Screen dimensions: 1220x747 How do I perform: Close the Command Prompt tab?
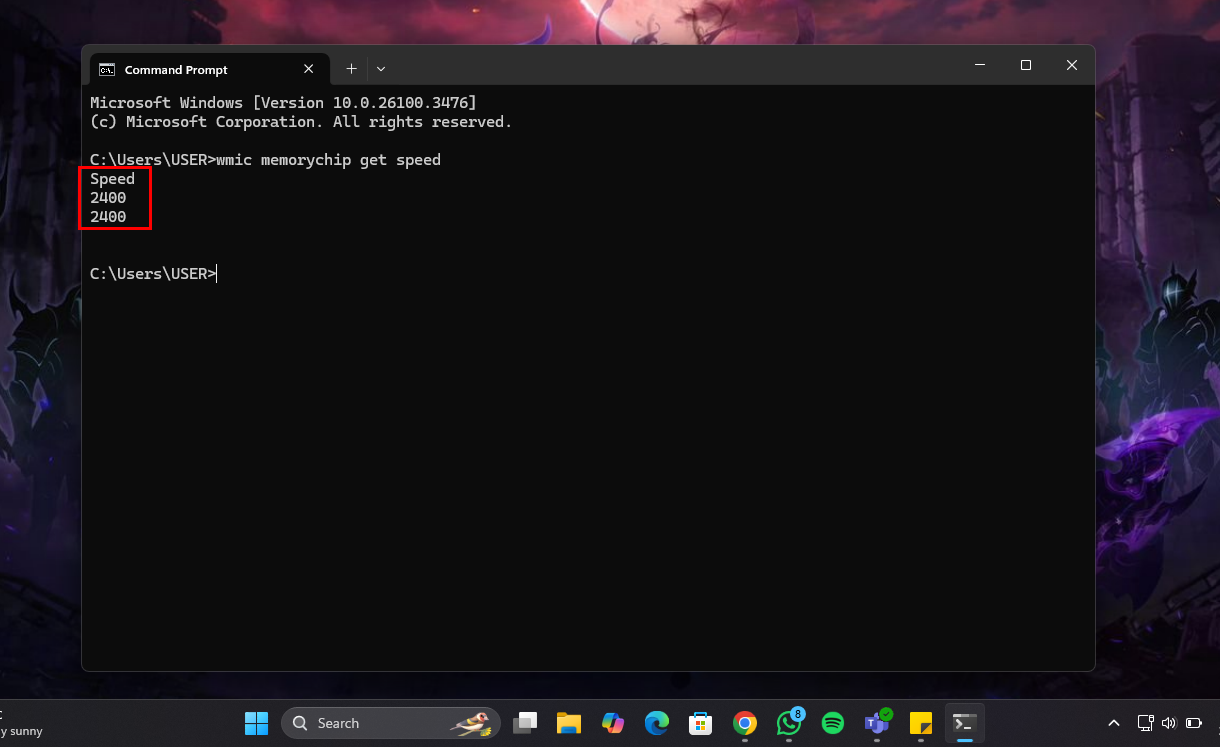pos(309,69)
